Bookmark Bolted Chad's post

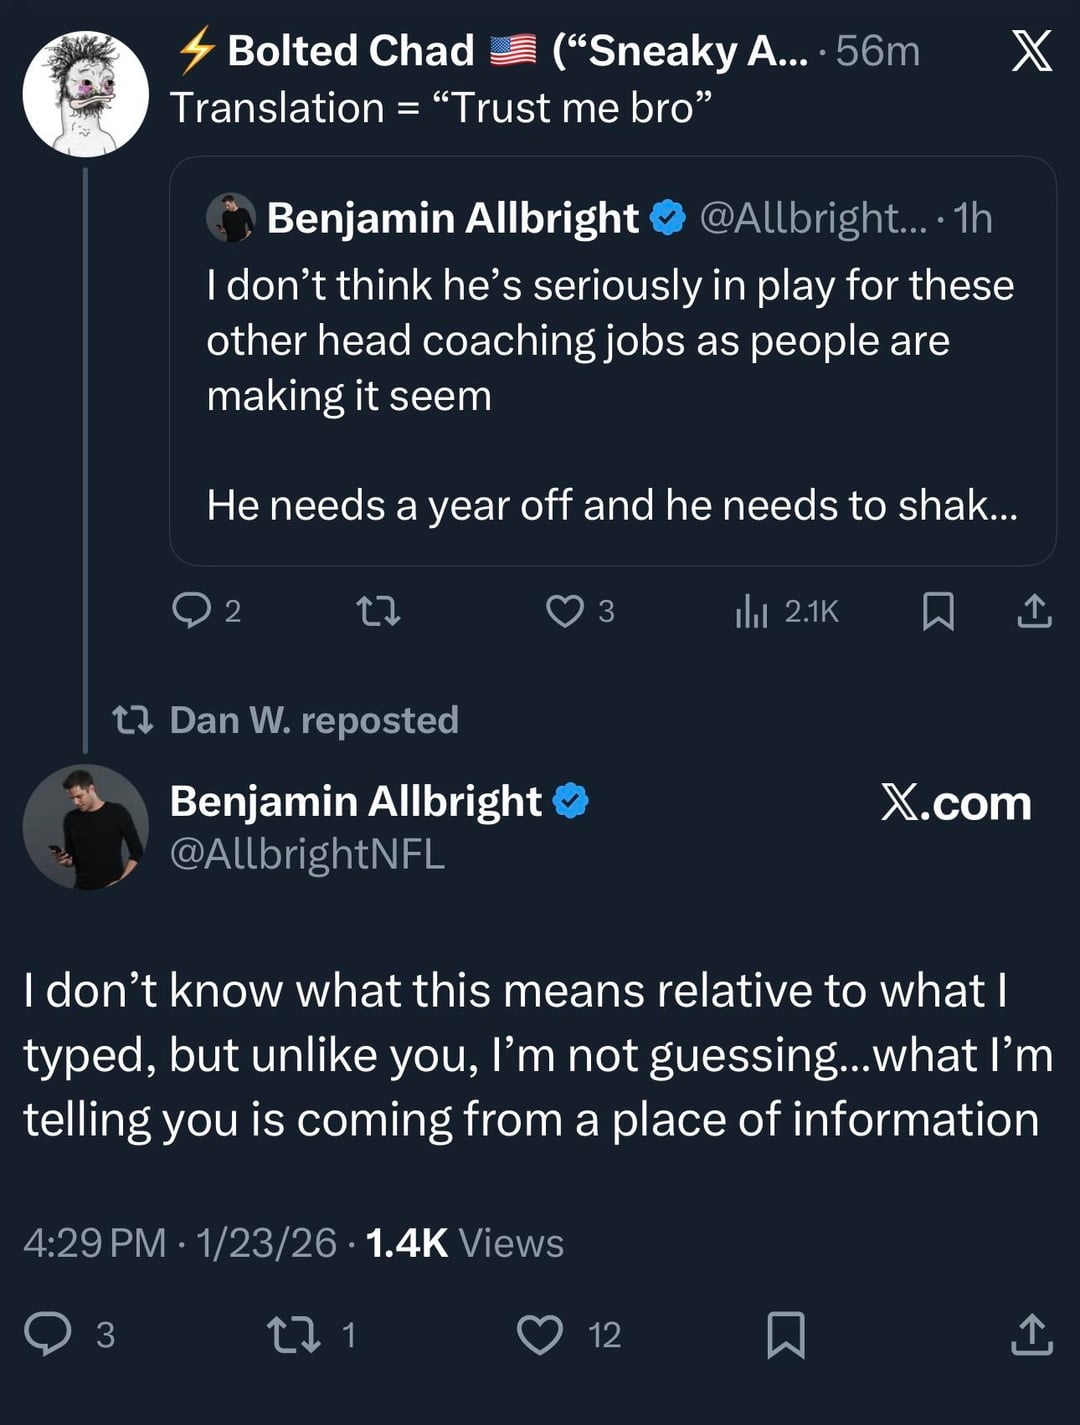(937, 611)
